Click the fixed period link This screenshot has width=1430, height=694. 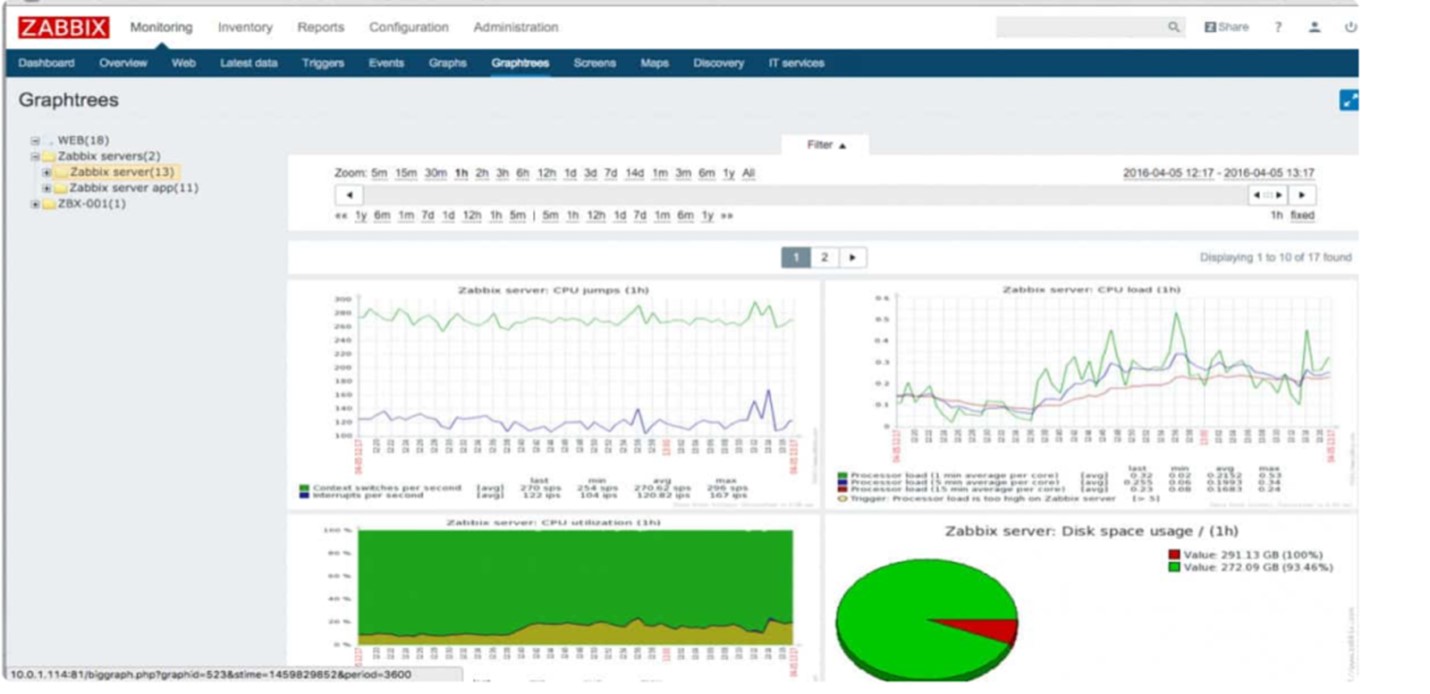[1302, 215]
